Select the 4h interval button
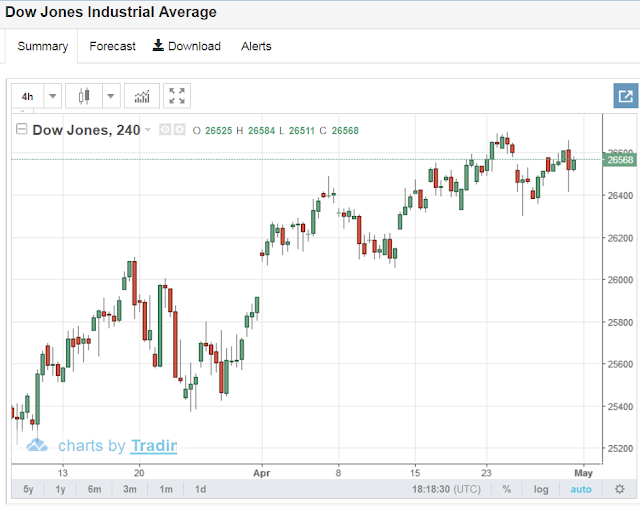This screenshot has width=640, height=507. 27,96
